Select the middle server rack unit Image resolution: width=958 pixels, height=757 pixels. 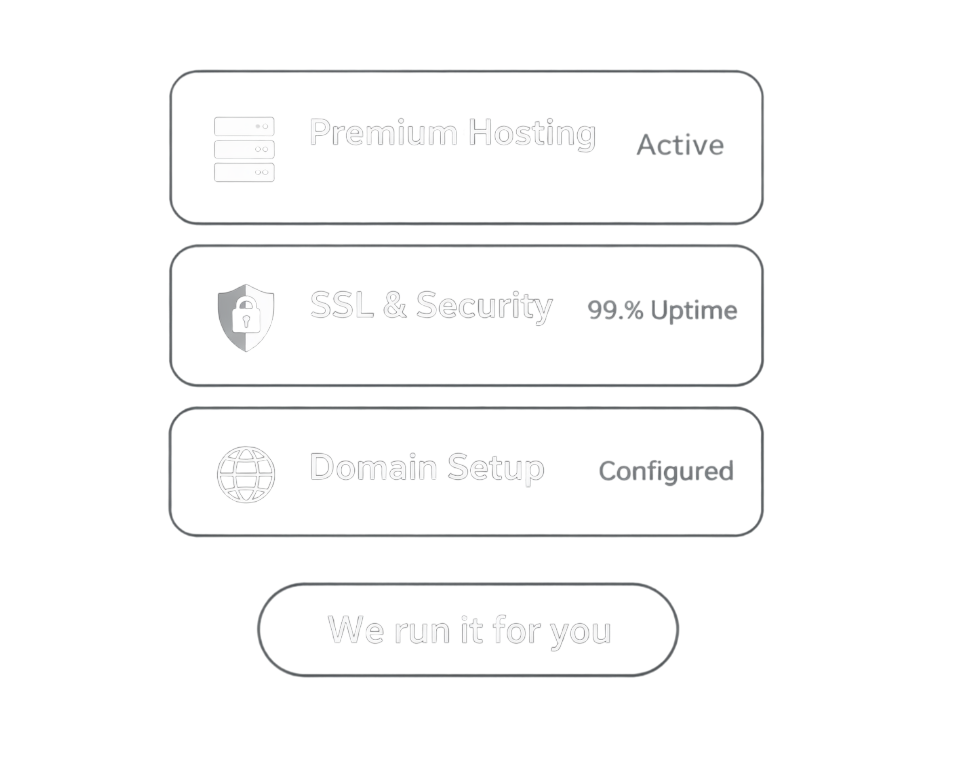[x=244, y=149]
